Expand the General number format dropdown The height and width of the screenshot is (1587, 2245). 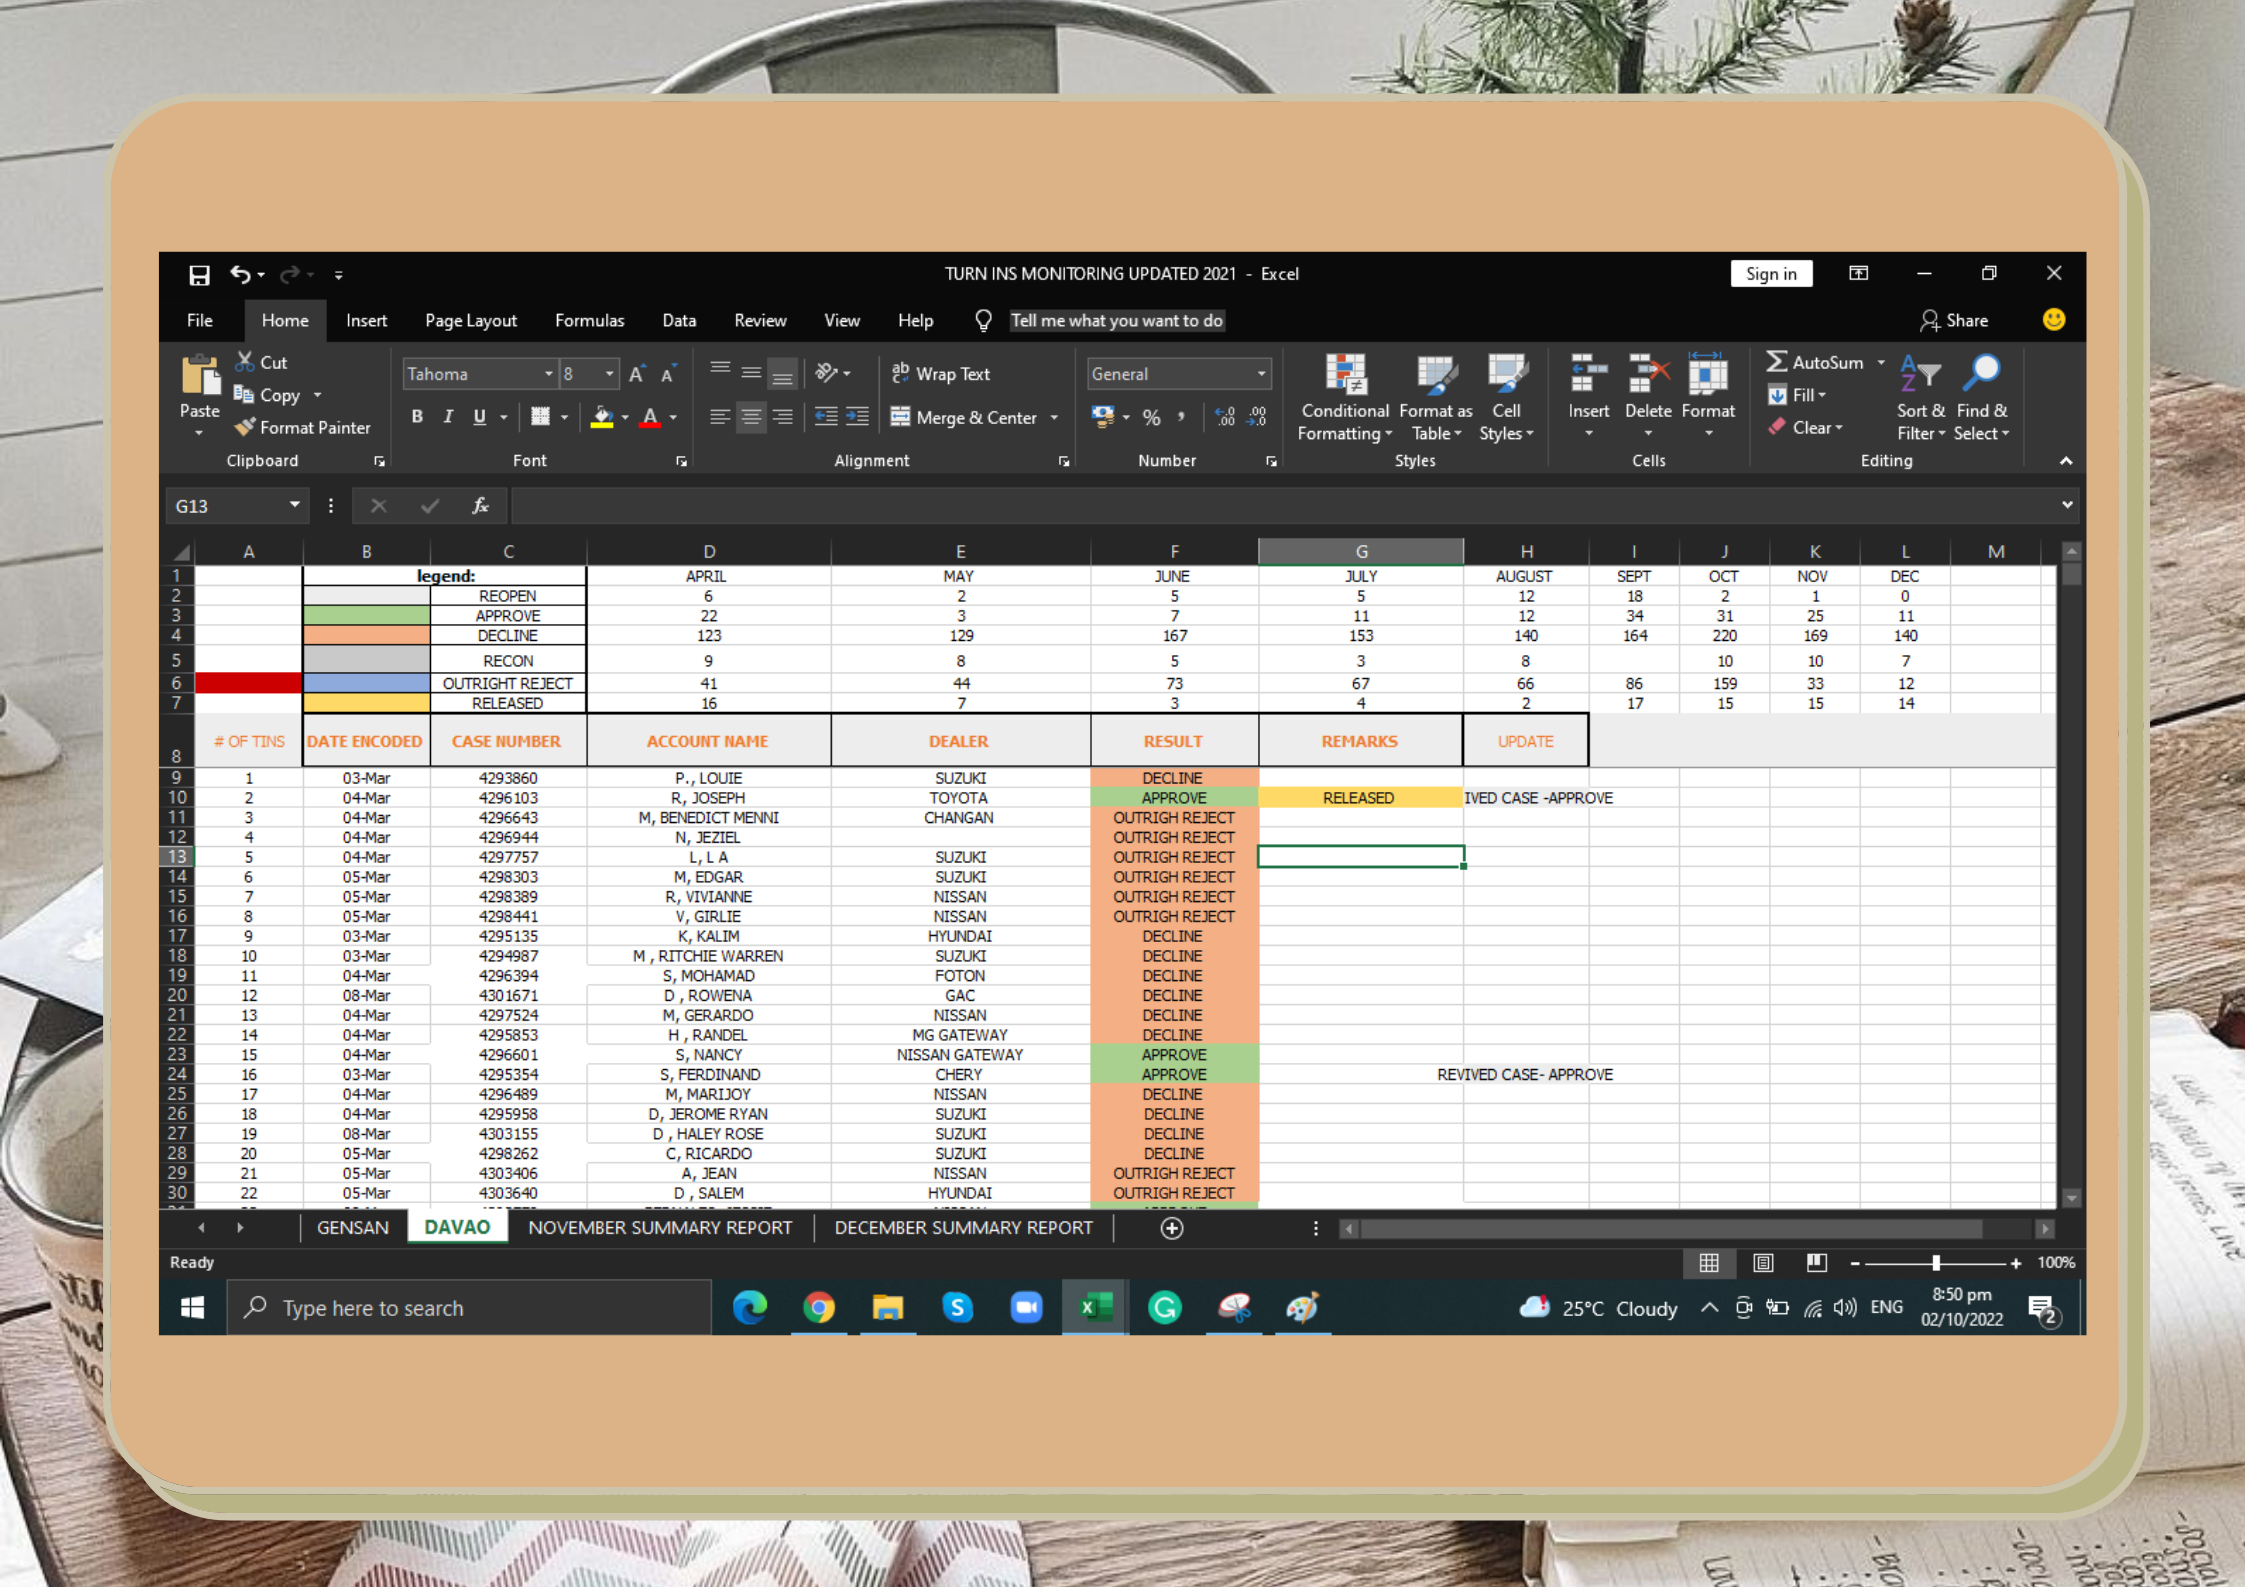[1261, 374]
